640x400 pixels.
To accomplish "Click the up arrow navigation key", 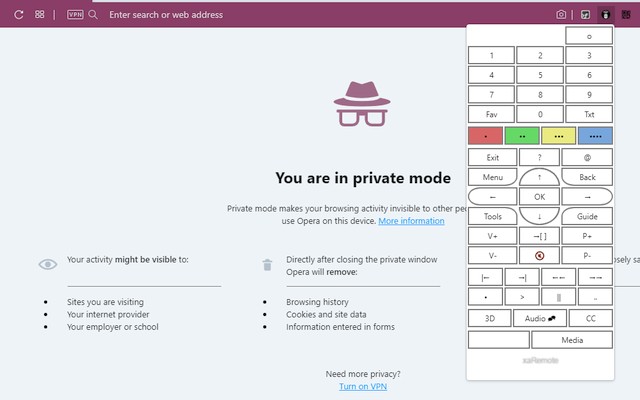I will 539,177.
